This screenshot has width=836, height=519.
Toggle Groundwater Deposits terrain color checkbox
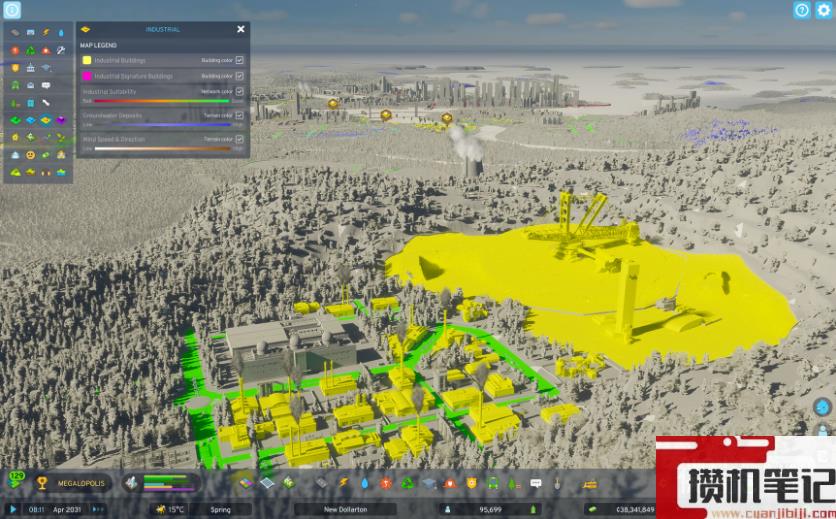point(239,115)
